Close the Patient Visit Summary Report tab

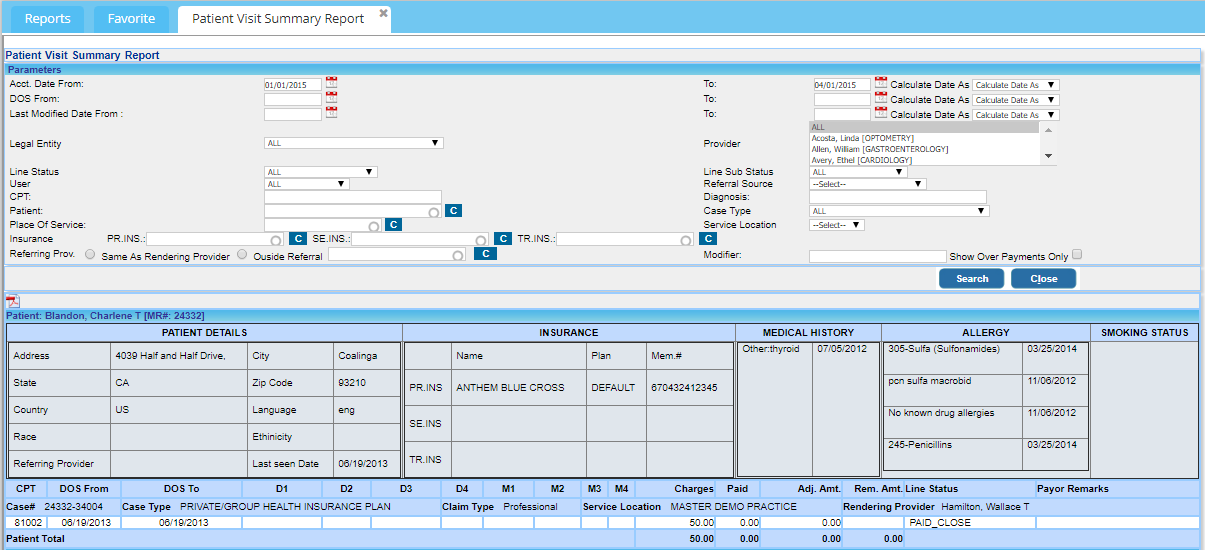click(x=383, y=13)
